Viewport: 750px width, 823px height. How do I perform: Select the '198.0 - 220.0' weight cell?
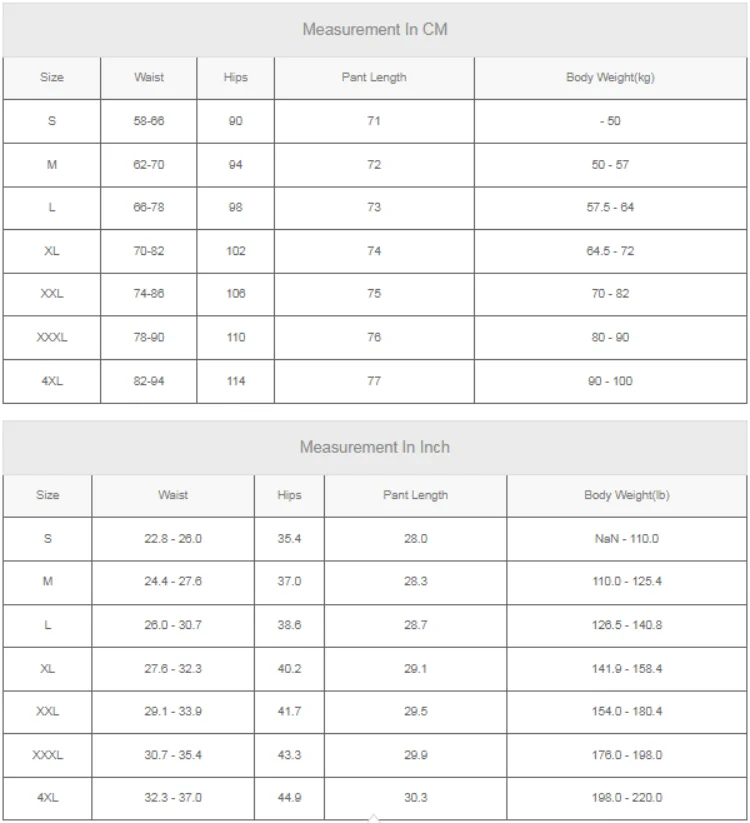click(627, 798)
